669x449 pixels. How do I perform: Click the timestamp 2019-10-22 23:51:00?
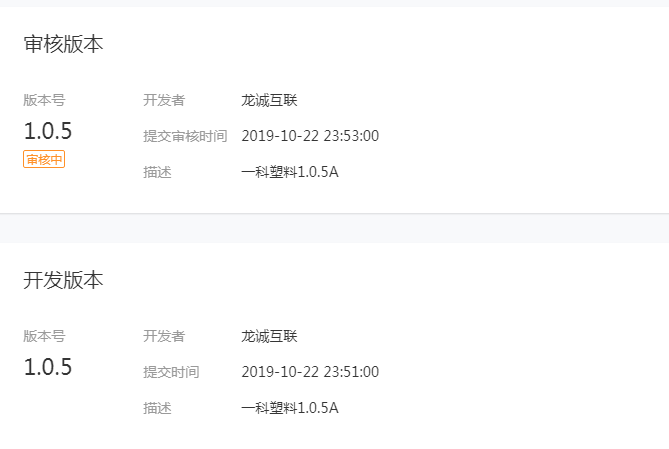pyautogui.click(x=310, y=372)
